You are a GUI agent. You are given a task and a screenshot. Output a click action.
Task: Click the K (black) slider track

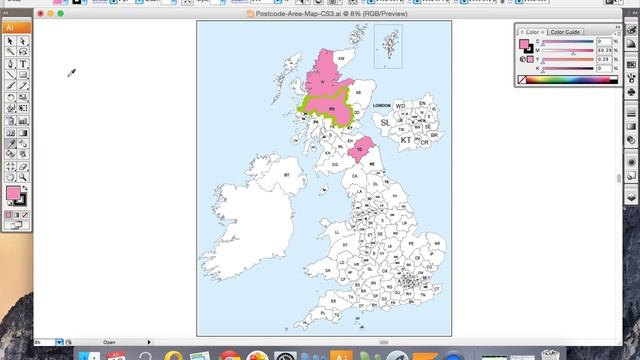(x=568, y=69)
